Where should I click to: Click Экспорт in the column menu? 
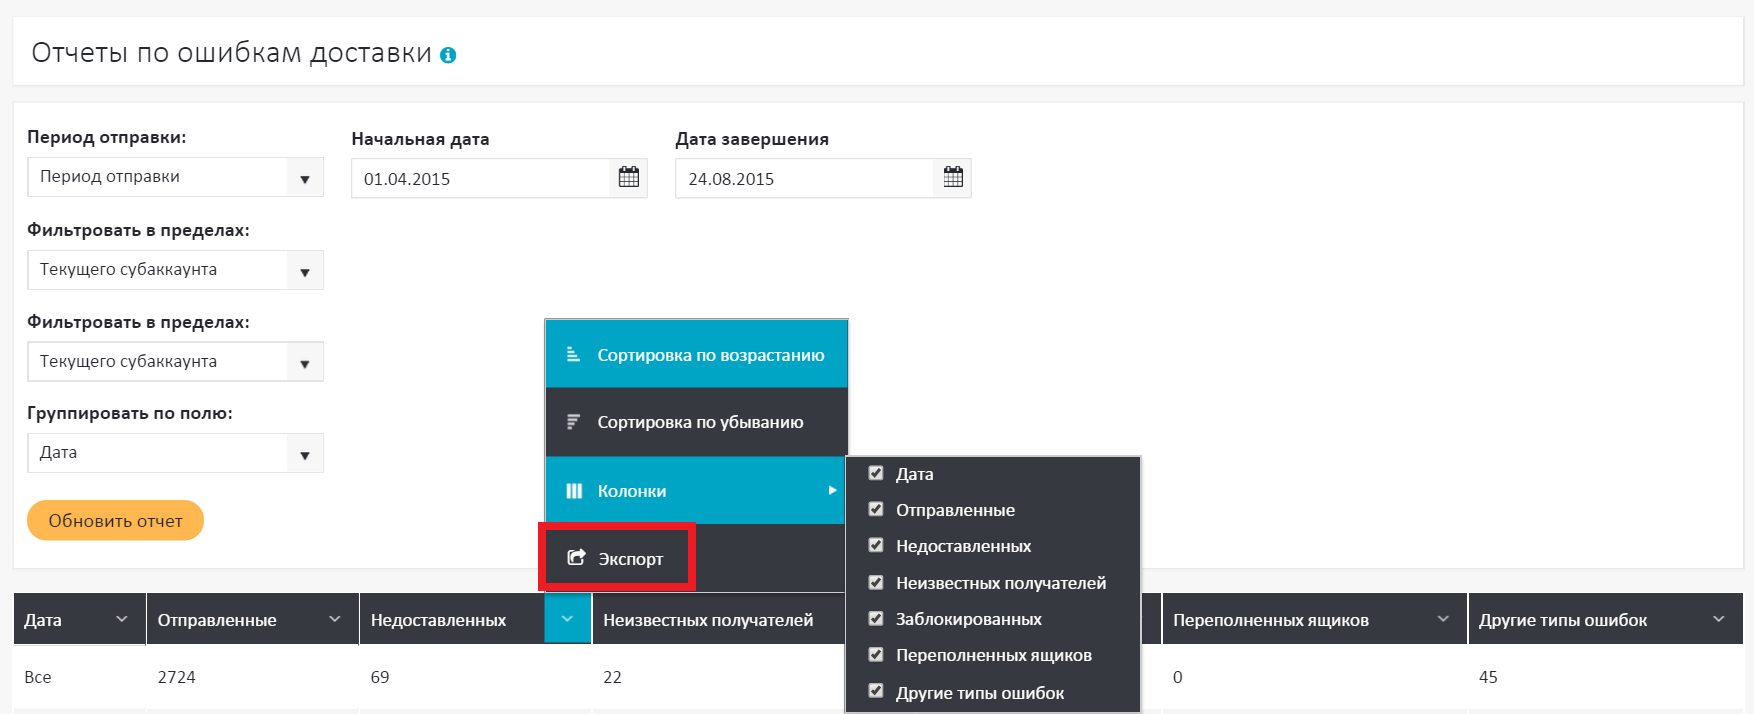pyautogui.click(x=630, y=559)
